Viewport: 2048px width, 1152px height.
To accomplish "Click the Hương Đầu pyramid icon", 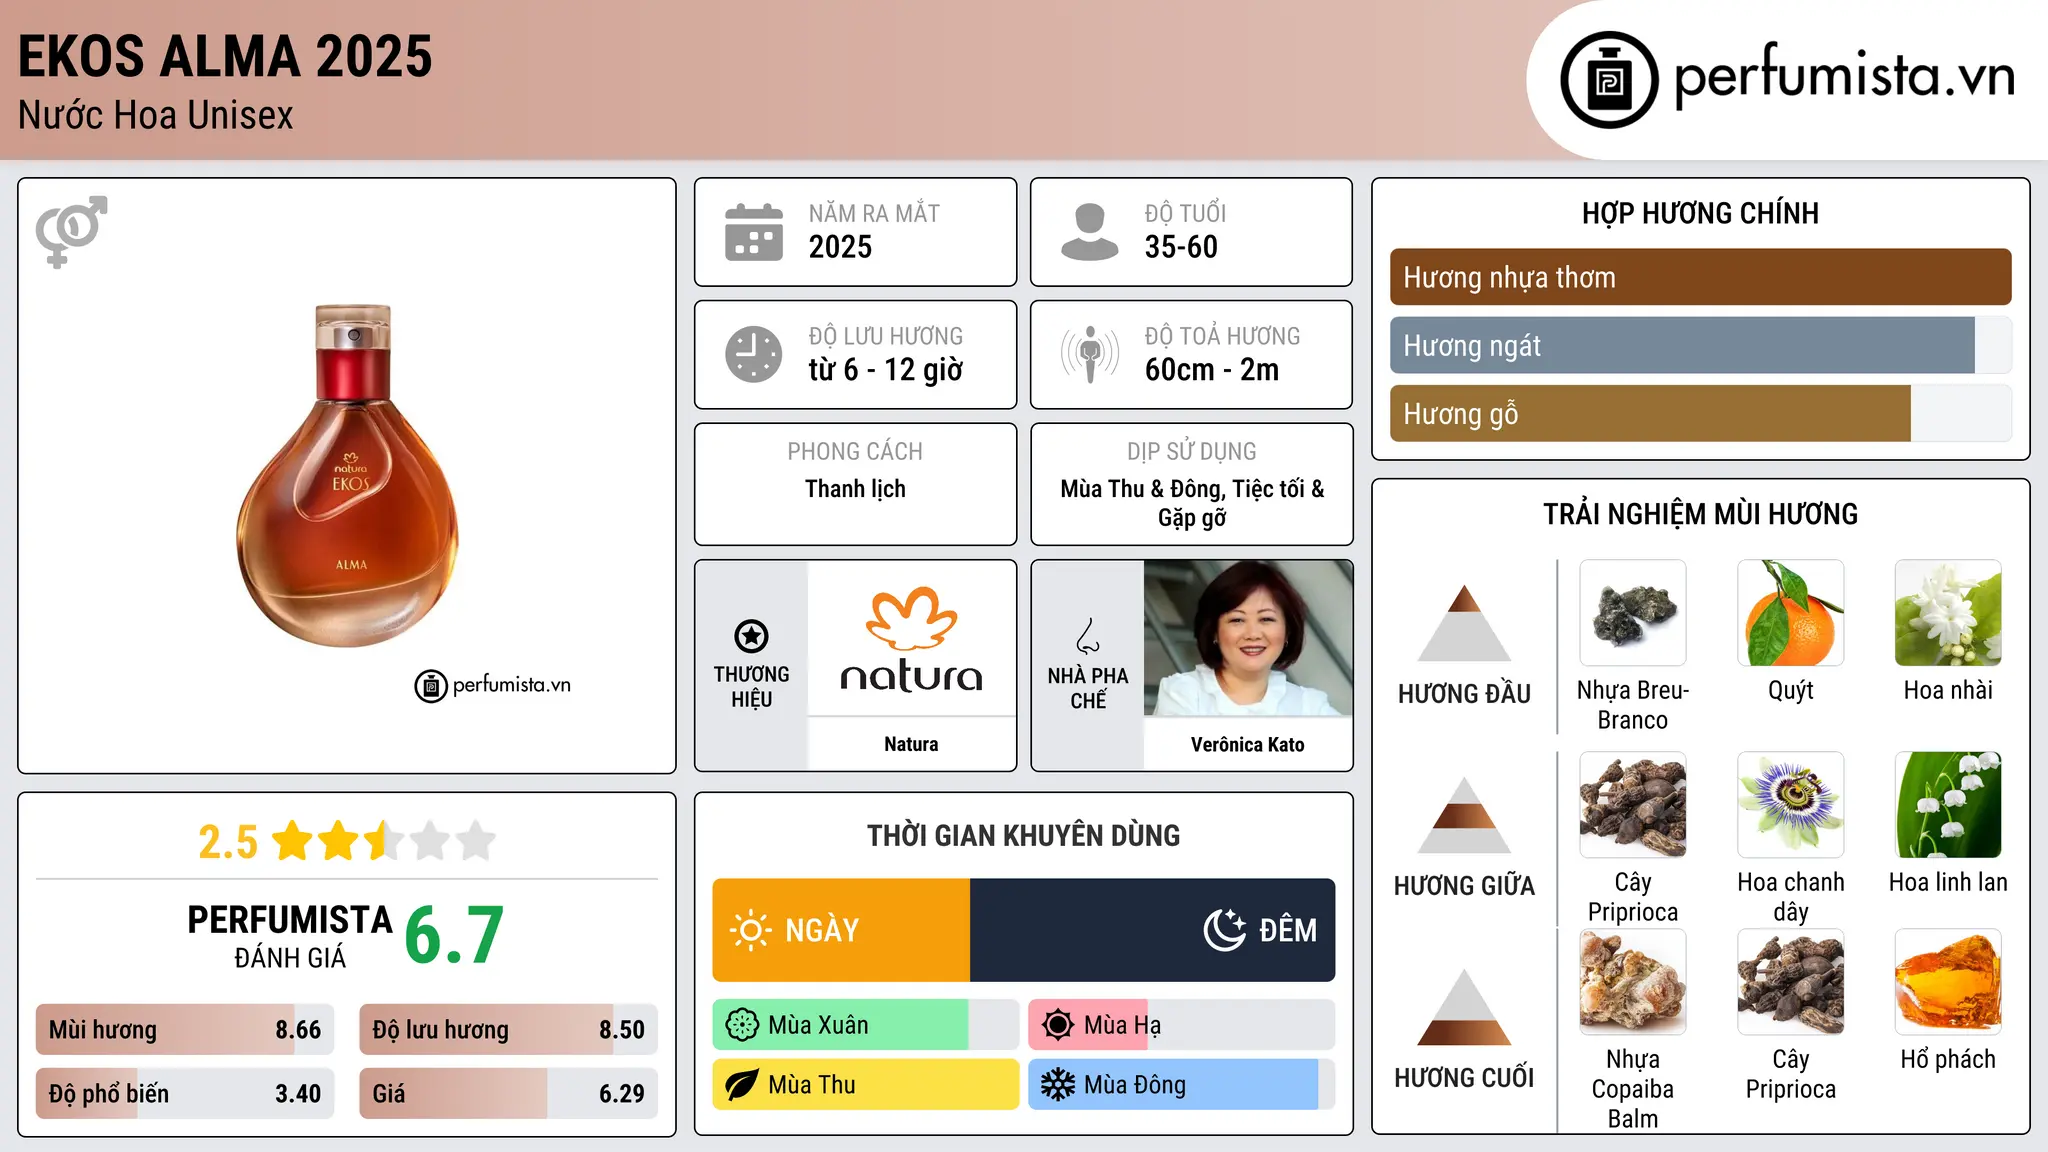I will pos(1464,623).
